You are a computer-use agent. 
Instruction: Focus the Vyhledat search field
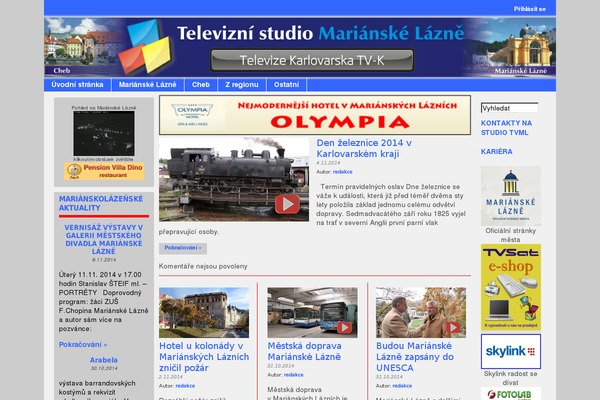(509, 108)
